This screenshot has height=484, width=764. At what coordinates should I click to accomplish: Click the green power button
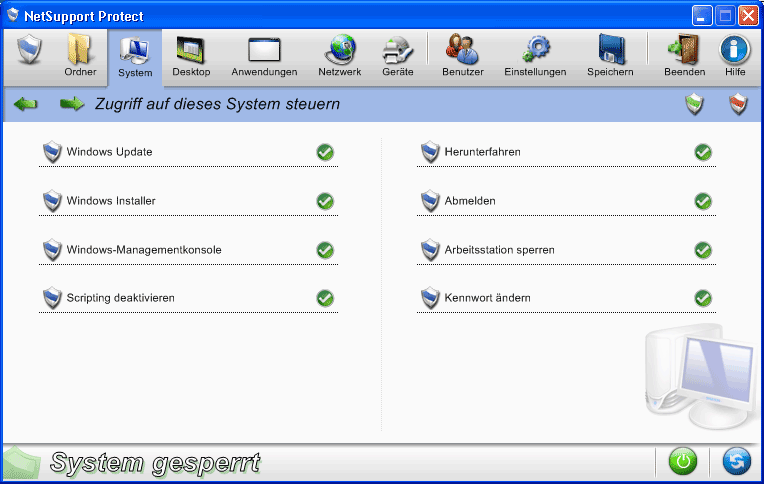(683, 461)
